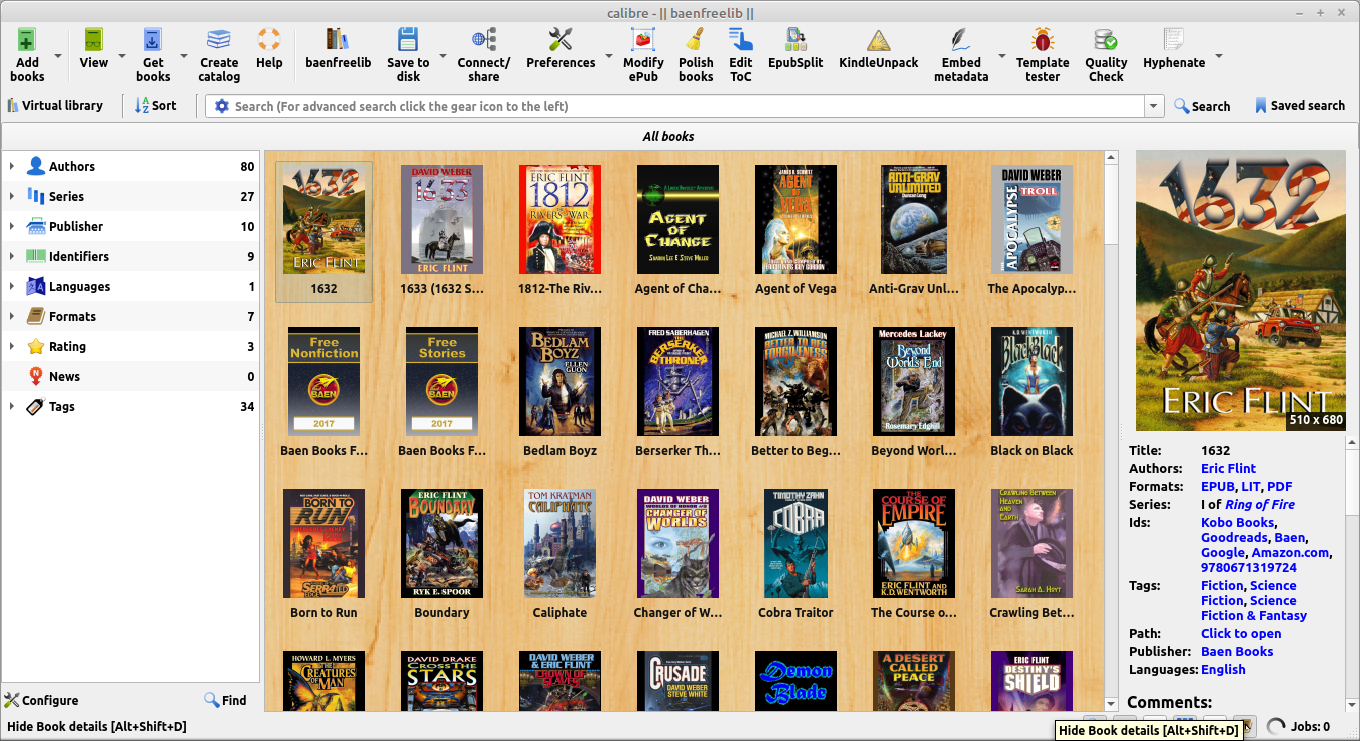
Task: Select the Rating category in tag browser
Action: [x=131, y=346]
